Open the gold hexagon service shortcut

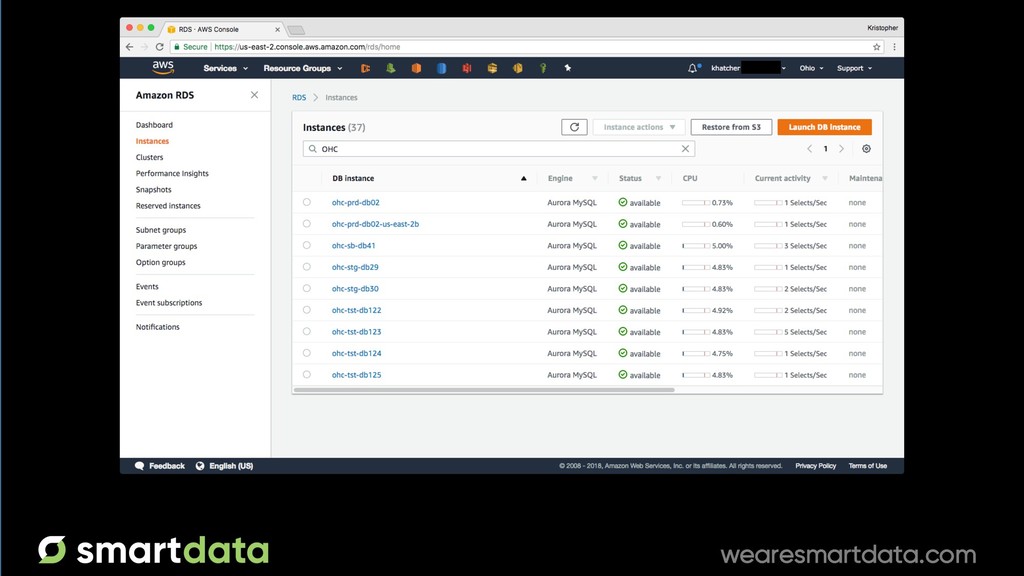point(517,68)
